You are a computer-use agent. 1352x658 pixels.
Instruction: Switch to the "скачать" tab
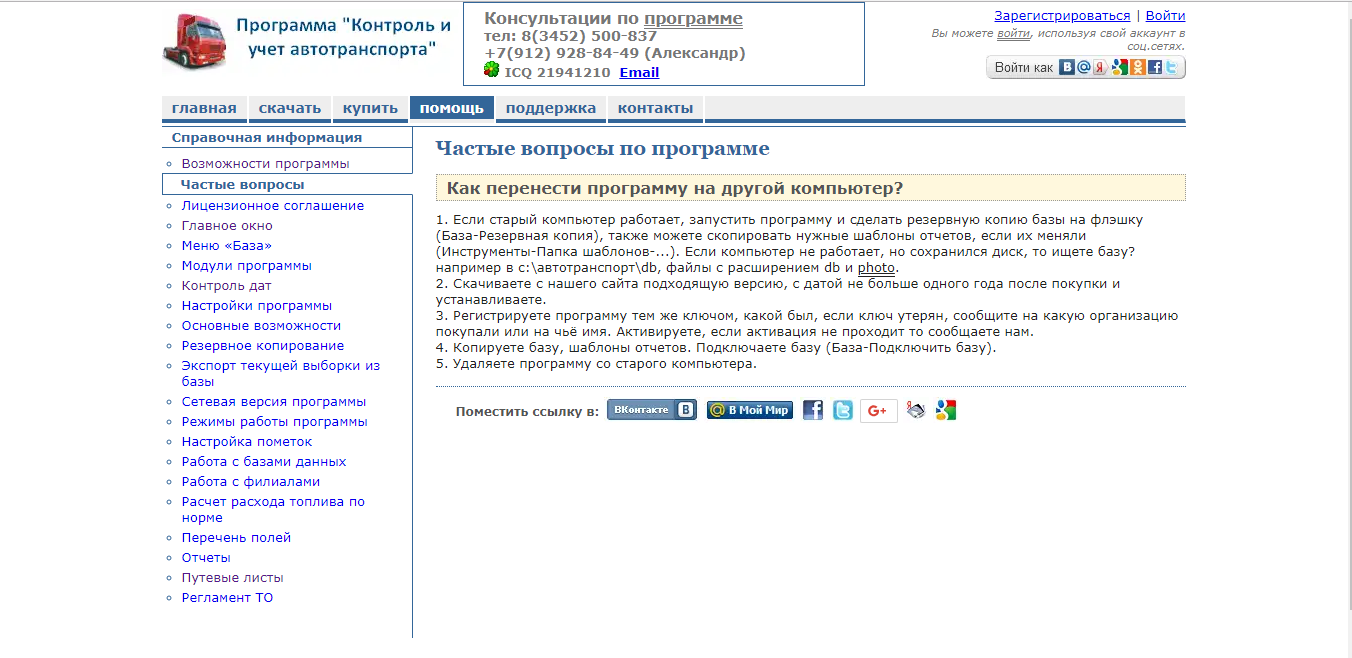click(290, 108)
